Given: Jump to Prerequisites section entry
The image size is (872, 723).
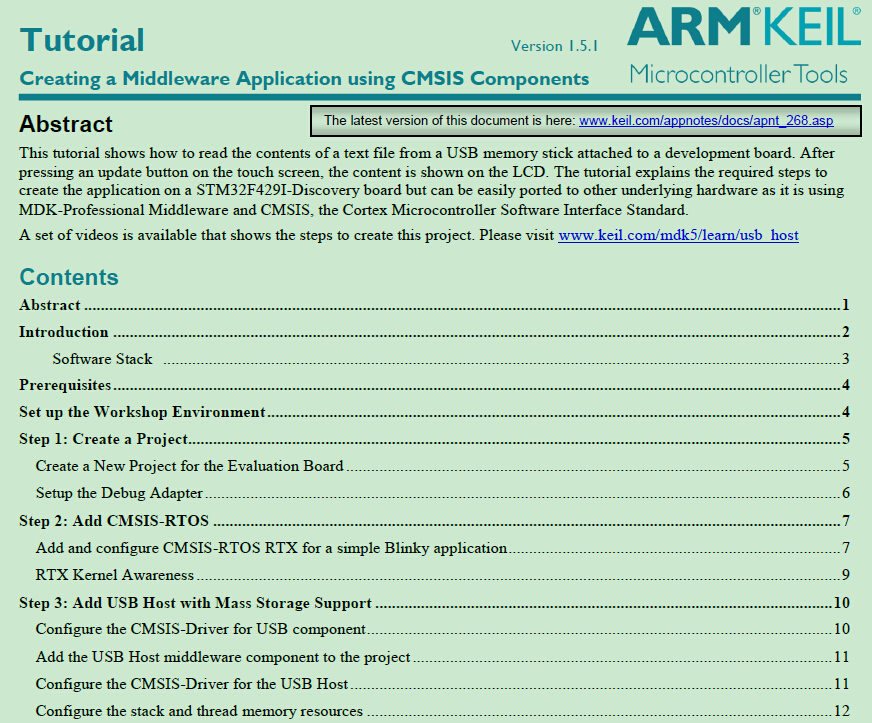Looking at the screenshot, I should pos(434,385).
